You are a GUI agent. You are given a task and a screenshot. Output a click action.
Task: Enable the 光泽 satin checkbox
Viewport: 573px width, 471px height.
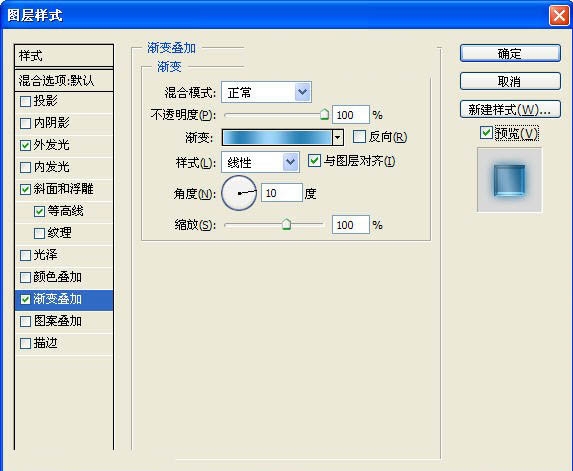click(25, 255)
